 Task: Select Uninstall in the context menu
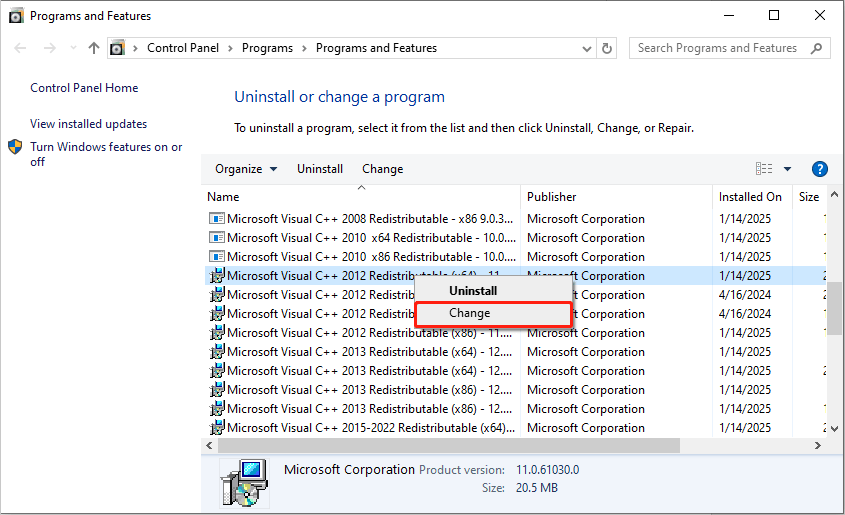(493, 291)
